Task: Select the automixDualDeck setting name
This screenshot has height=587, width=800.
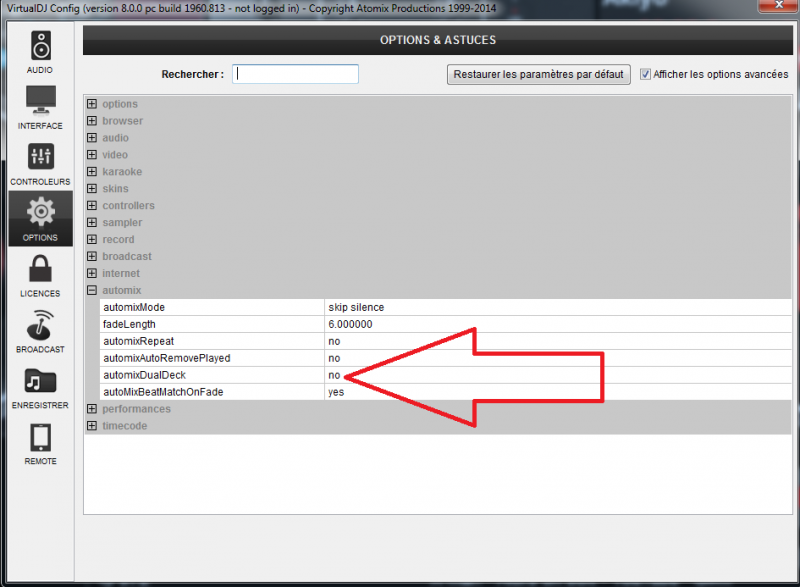Action: click(x=144, y=375)
